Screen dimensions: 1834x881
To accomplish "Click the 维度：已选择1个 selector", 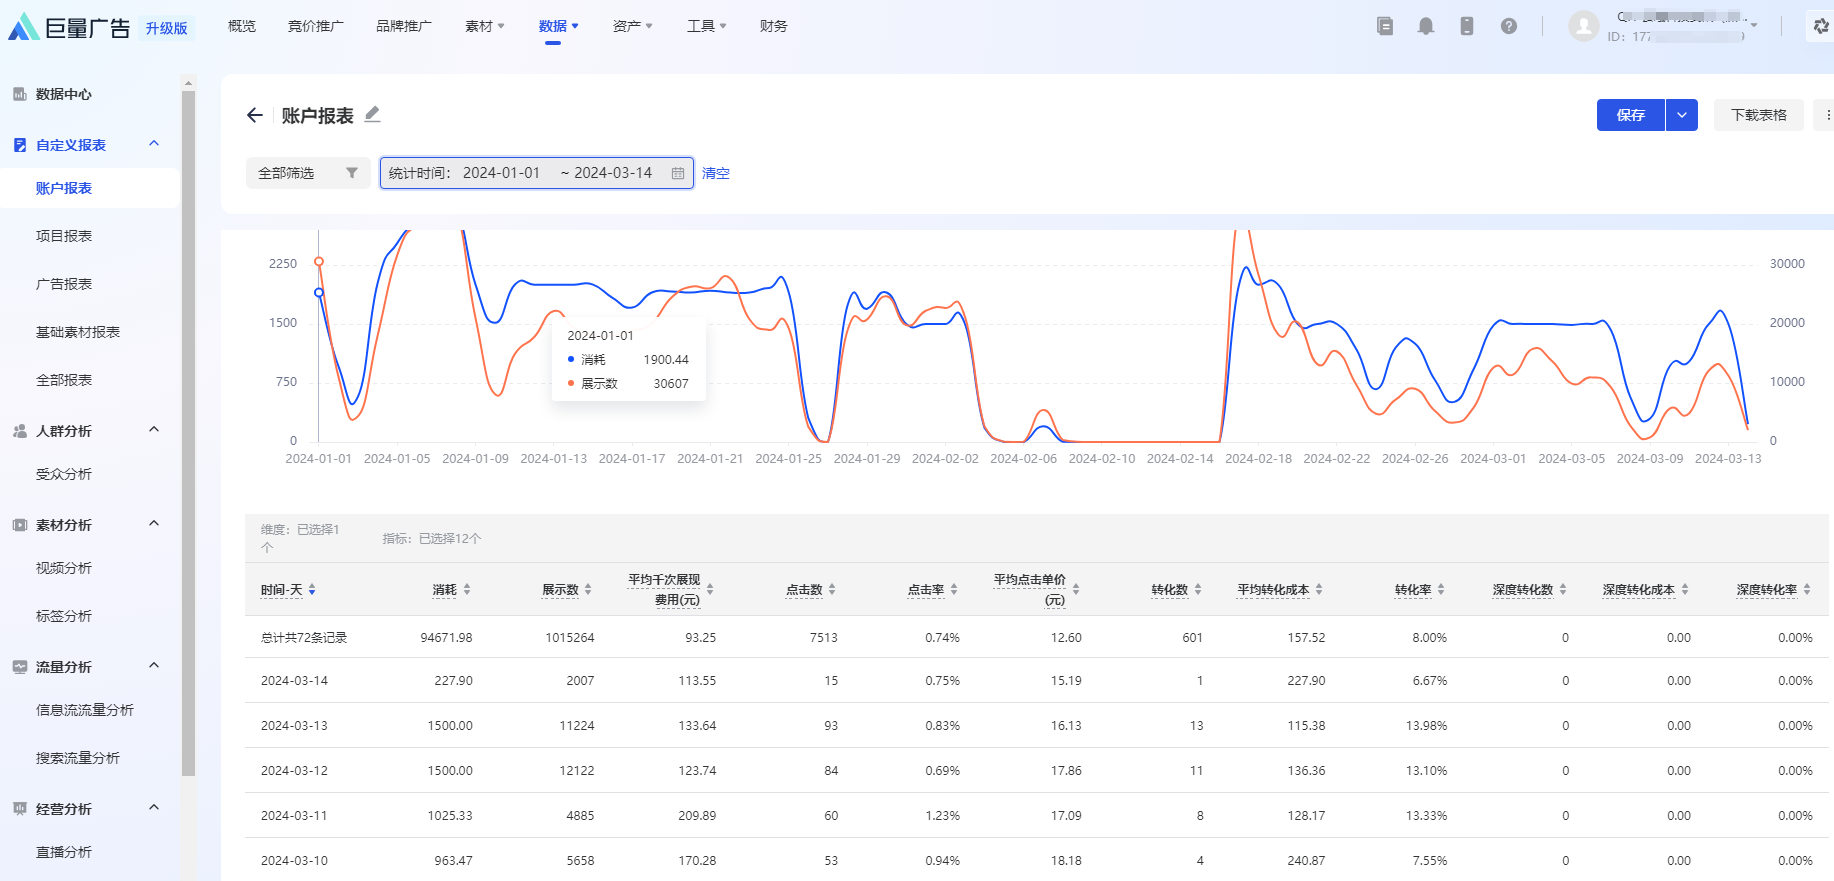I will [301, 538].
